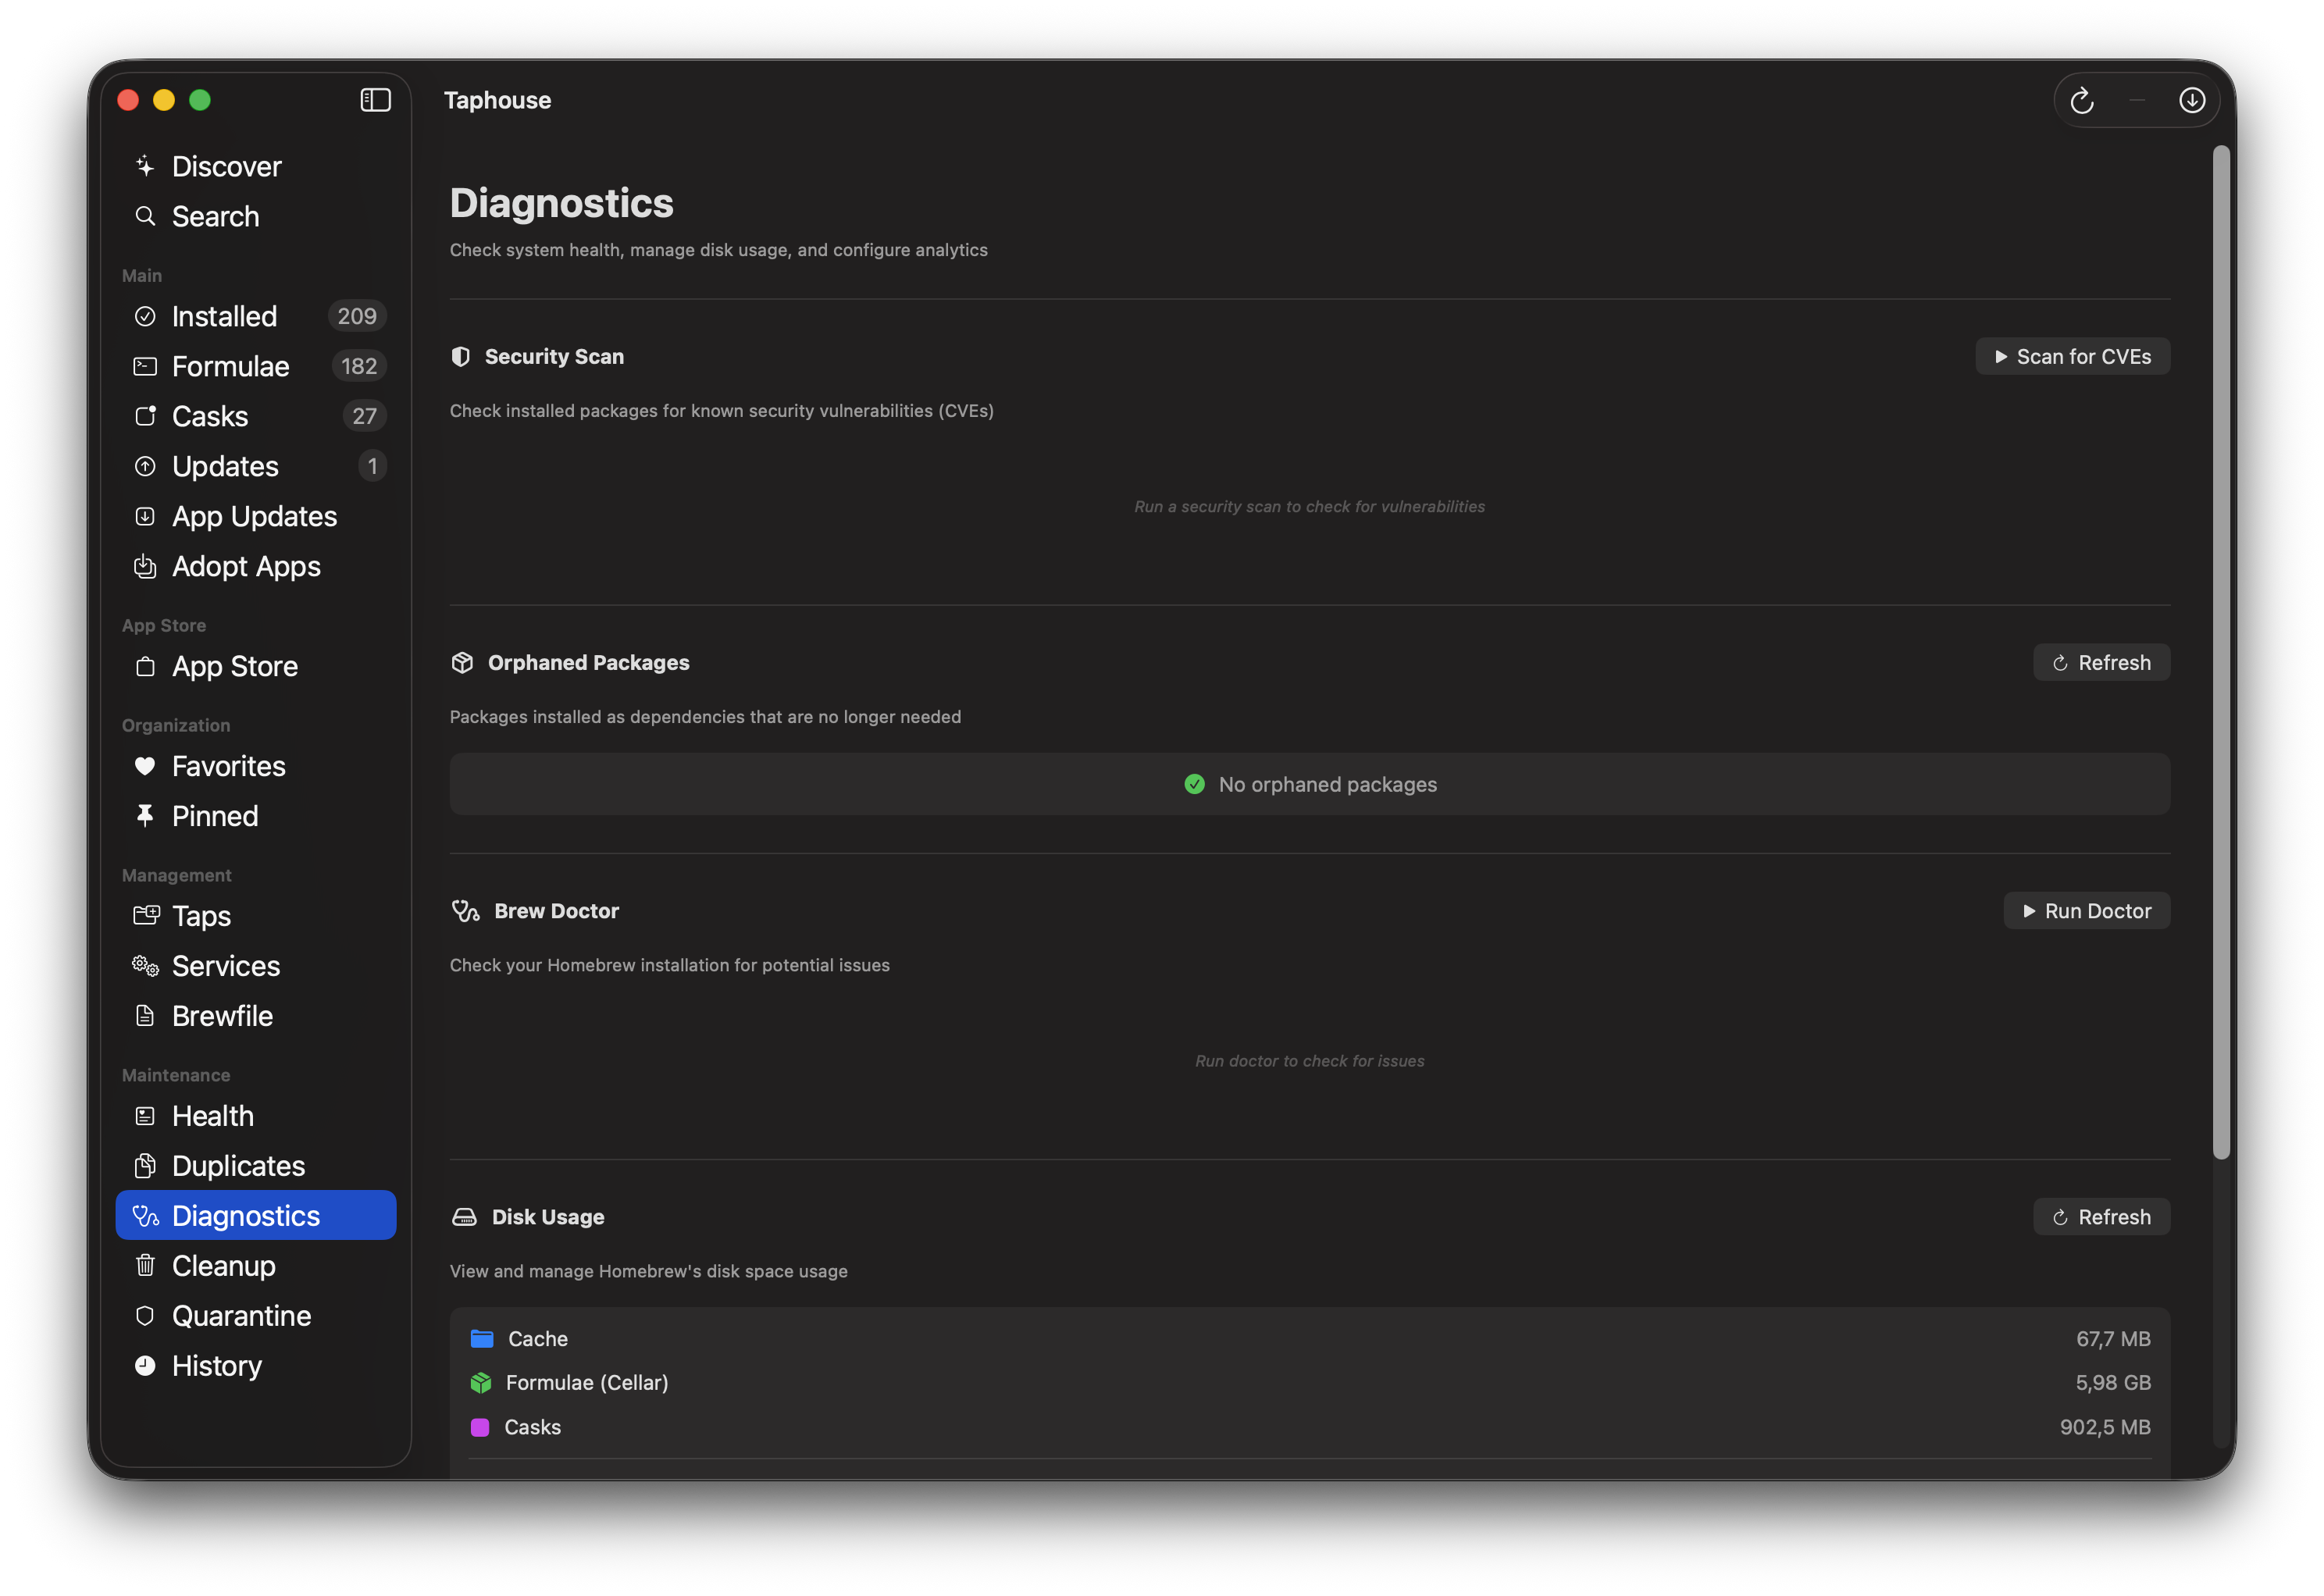Click the refresh icon in the titlebar
Viewport: 2324px width, 1596px height.
[x=2083, y=100]
